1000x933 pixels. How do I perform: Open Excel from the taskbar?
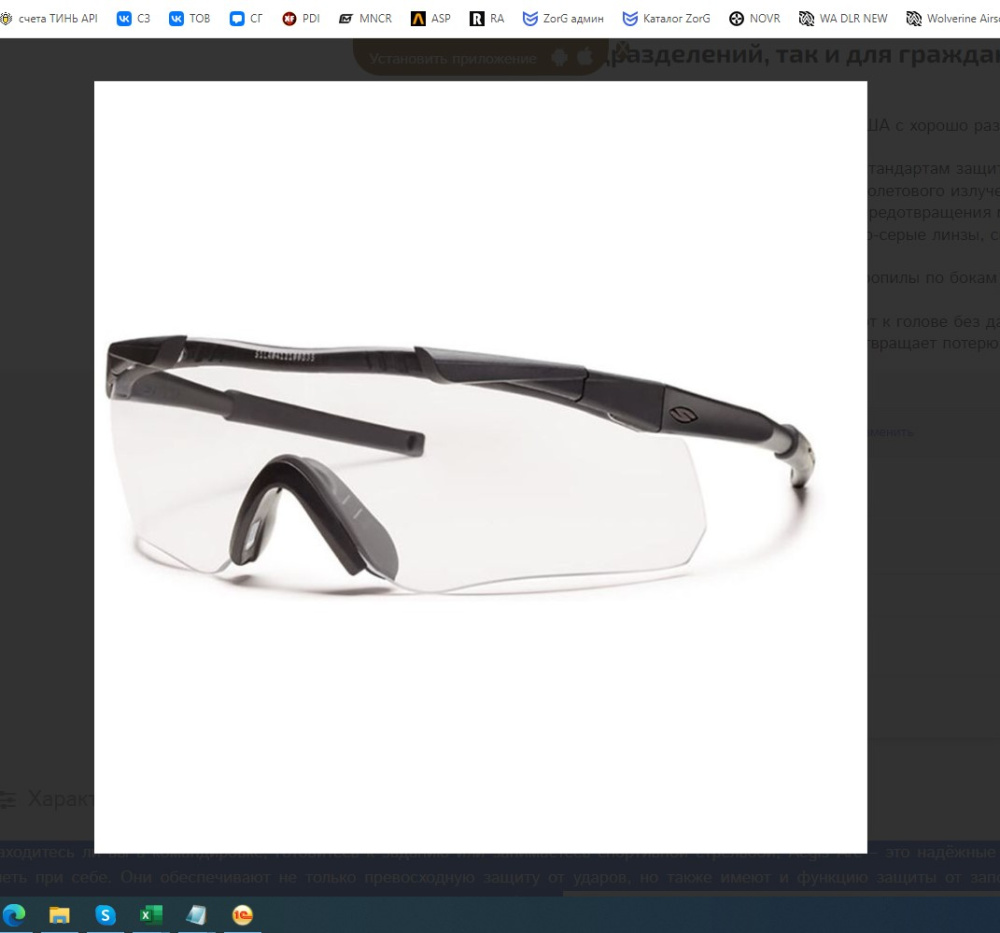[151, 915]
